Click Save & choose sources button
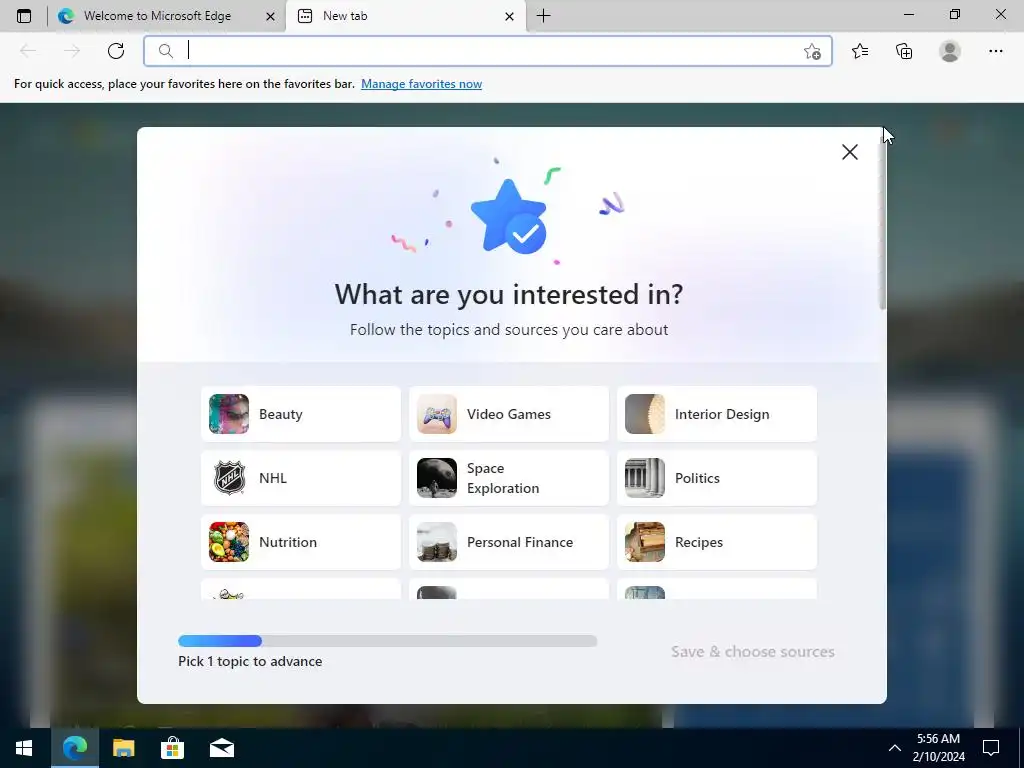 (x=752, y=651)
